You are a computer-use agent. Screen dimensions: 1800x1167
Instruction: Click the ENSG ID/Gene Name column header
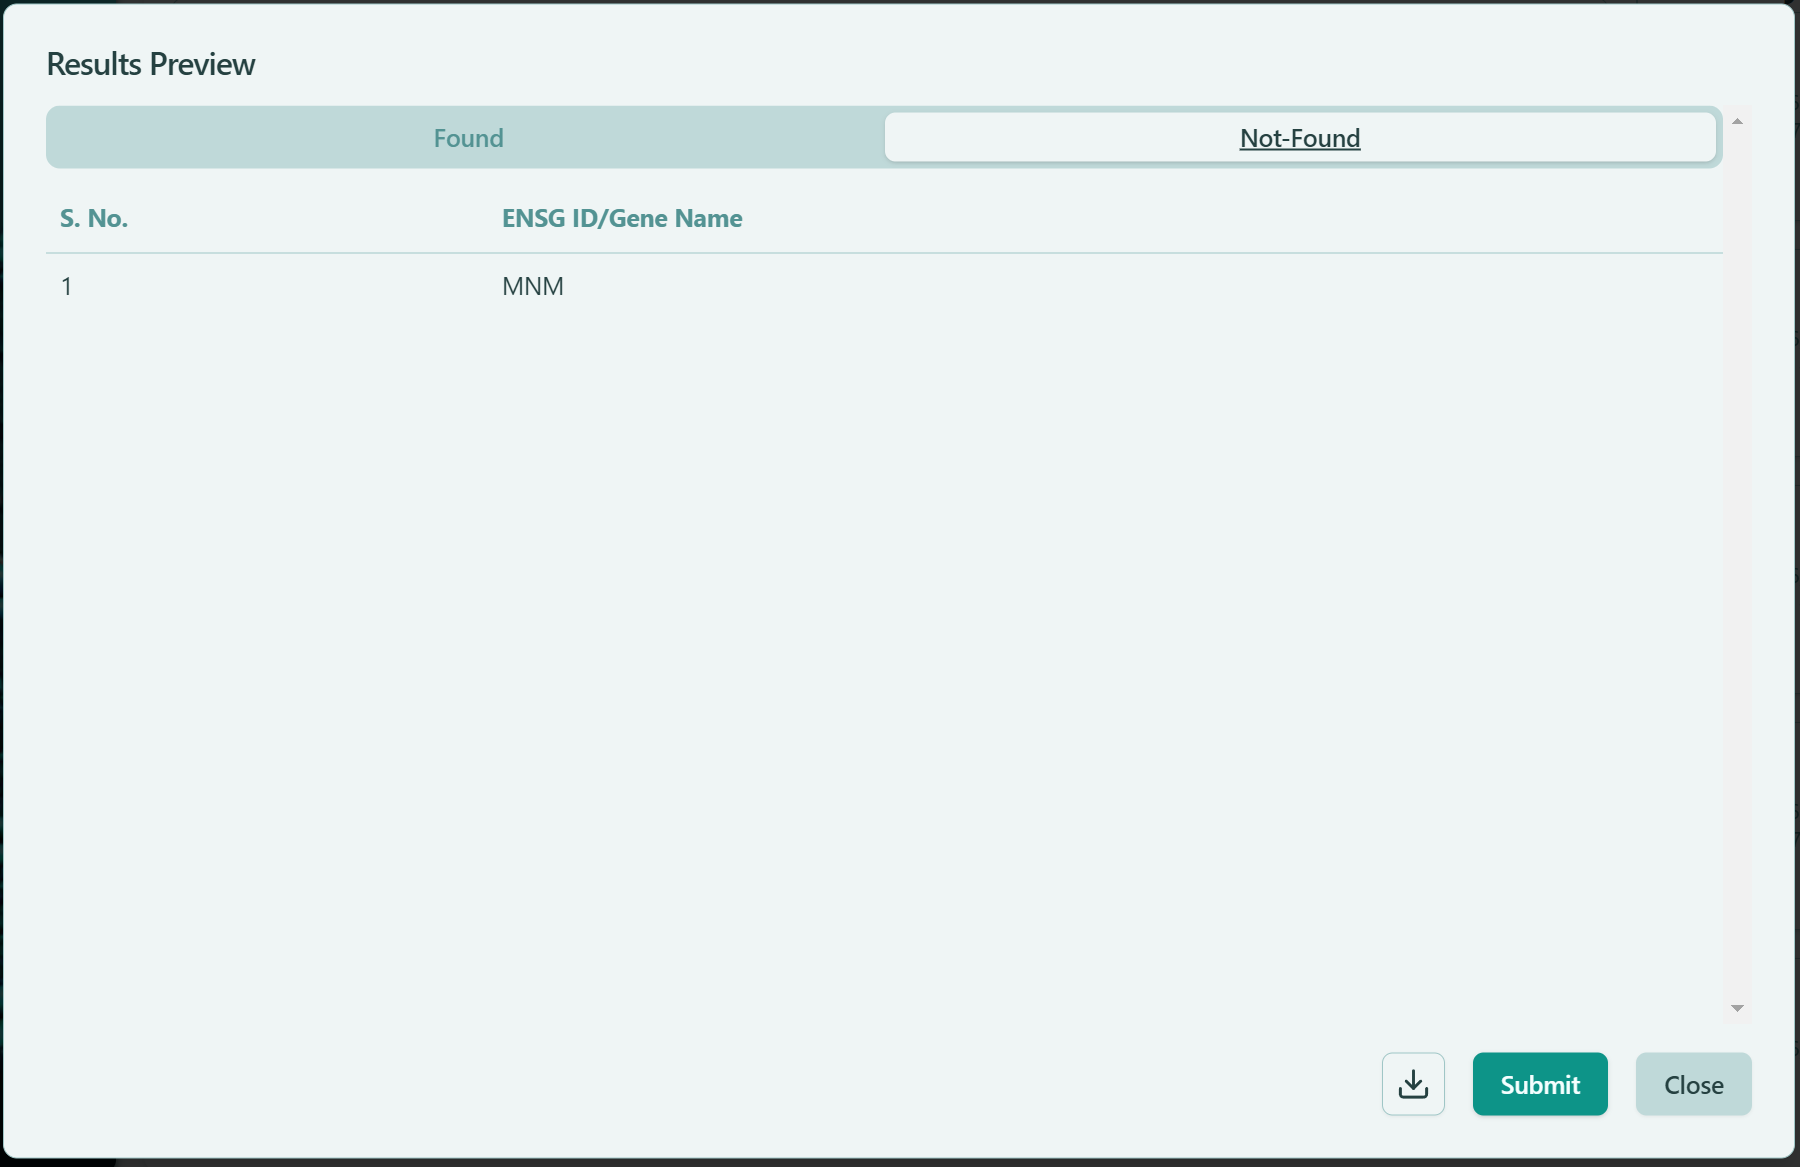(622, 218)
